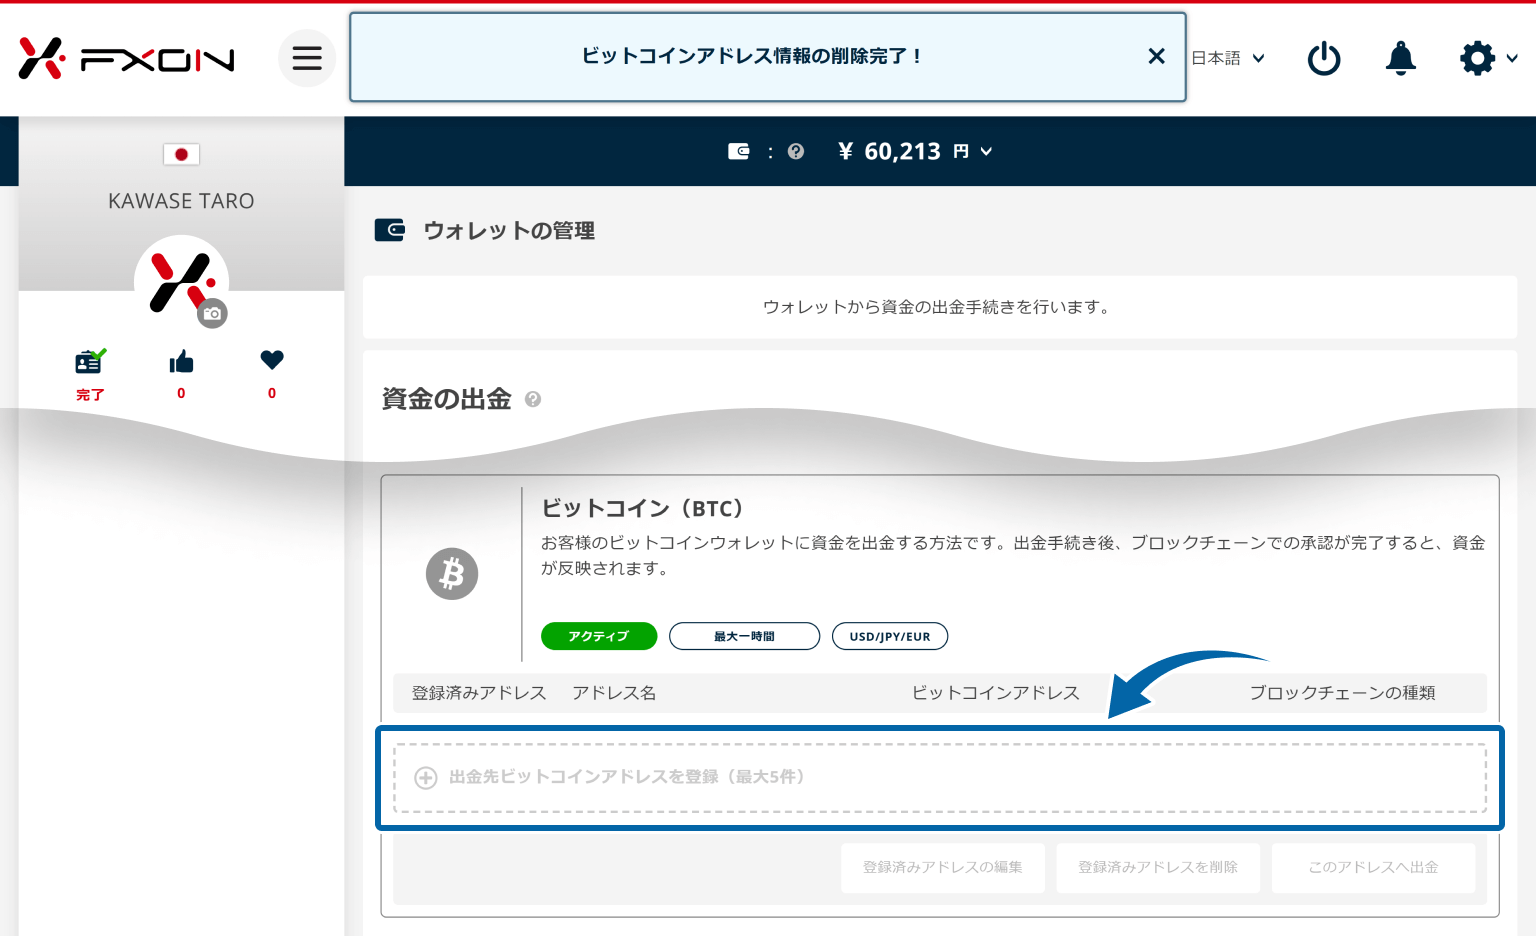Click このアドレスへ出金 button
Image resolution: width=1536 pixels, height=936 pixels.
1373,867
